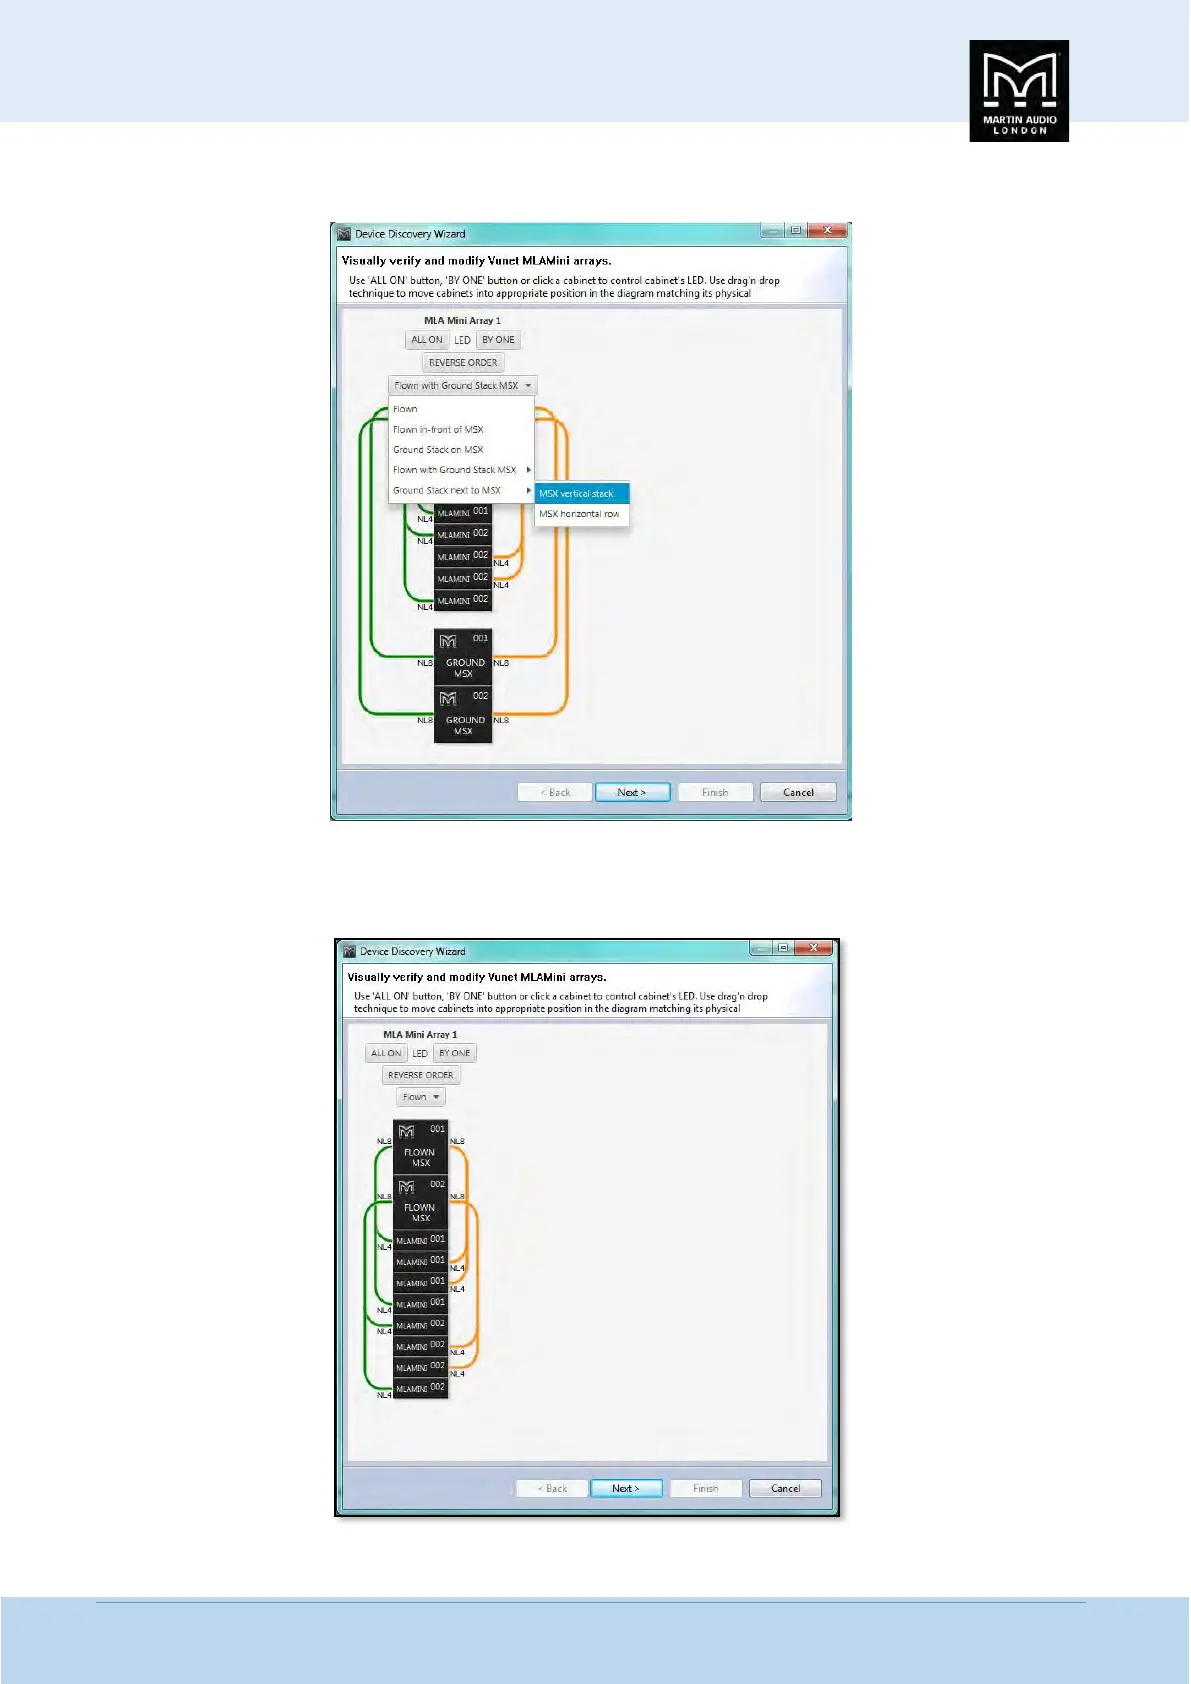Open the 'Flown with Ground Stack MSX' dropdown
Screen dimensions: 1191x1684
[x=463, y=385]
